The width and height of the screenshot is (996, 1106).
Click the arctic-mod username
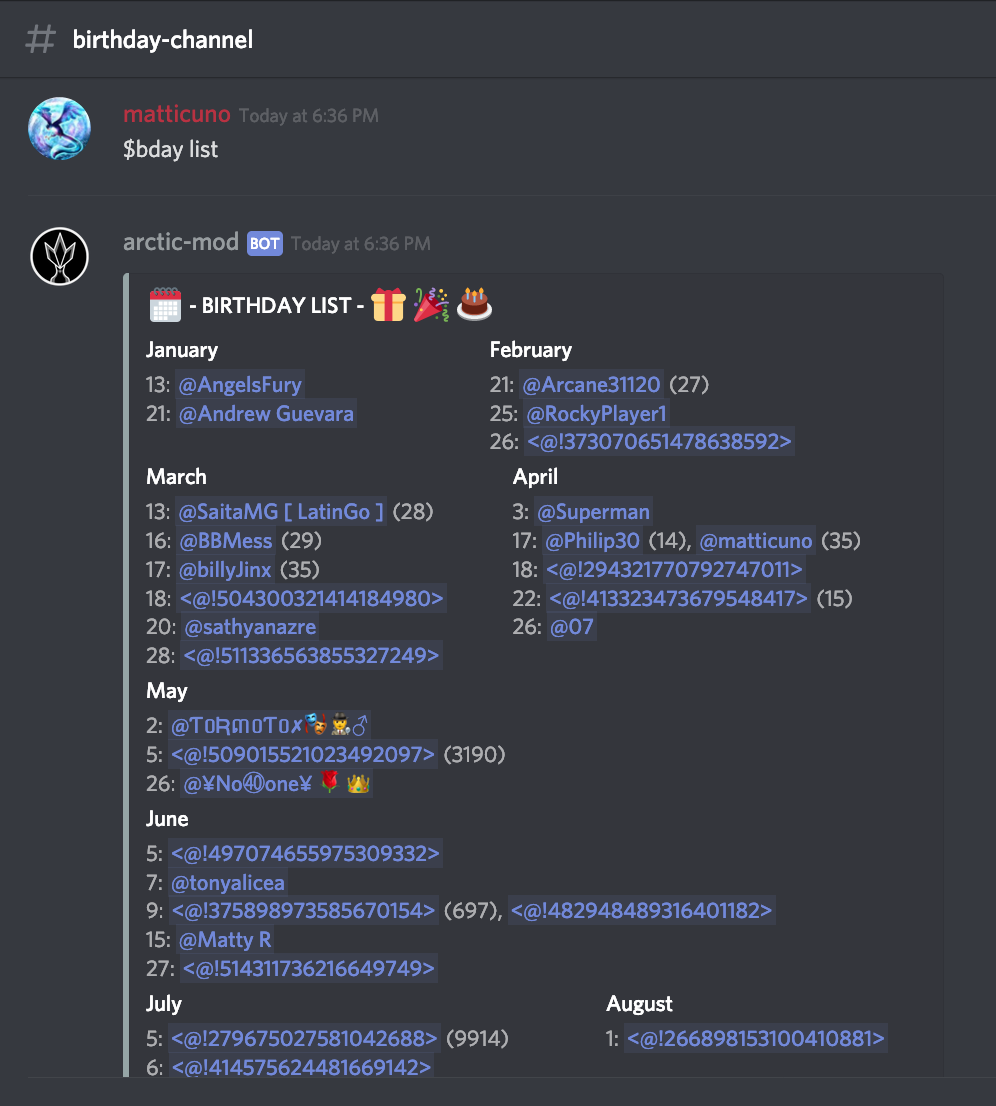[181, 242]
